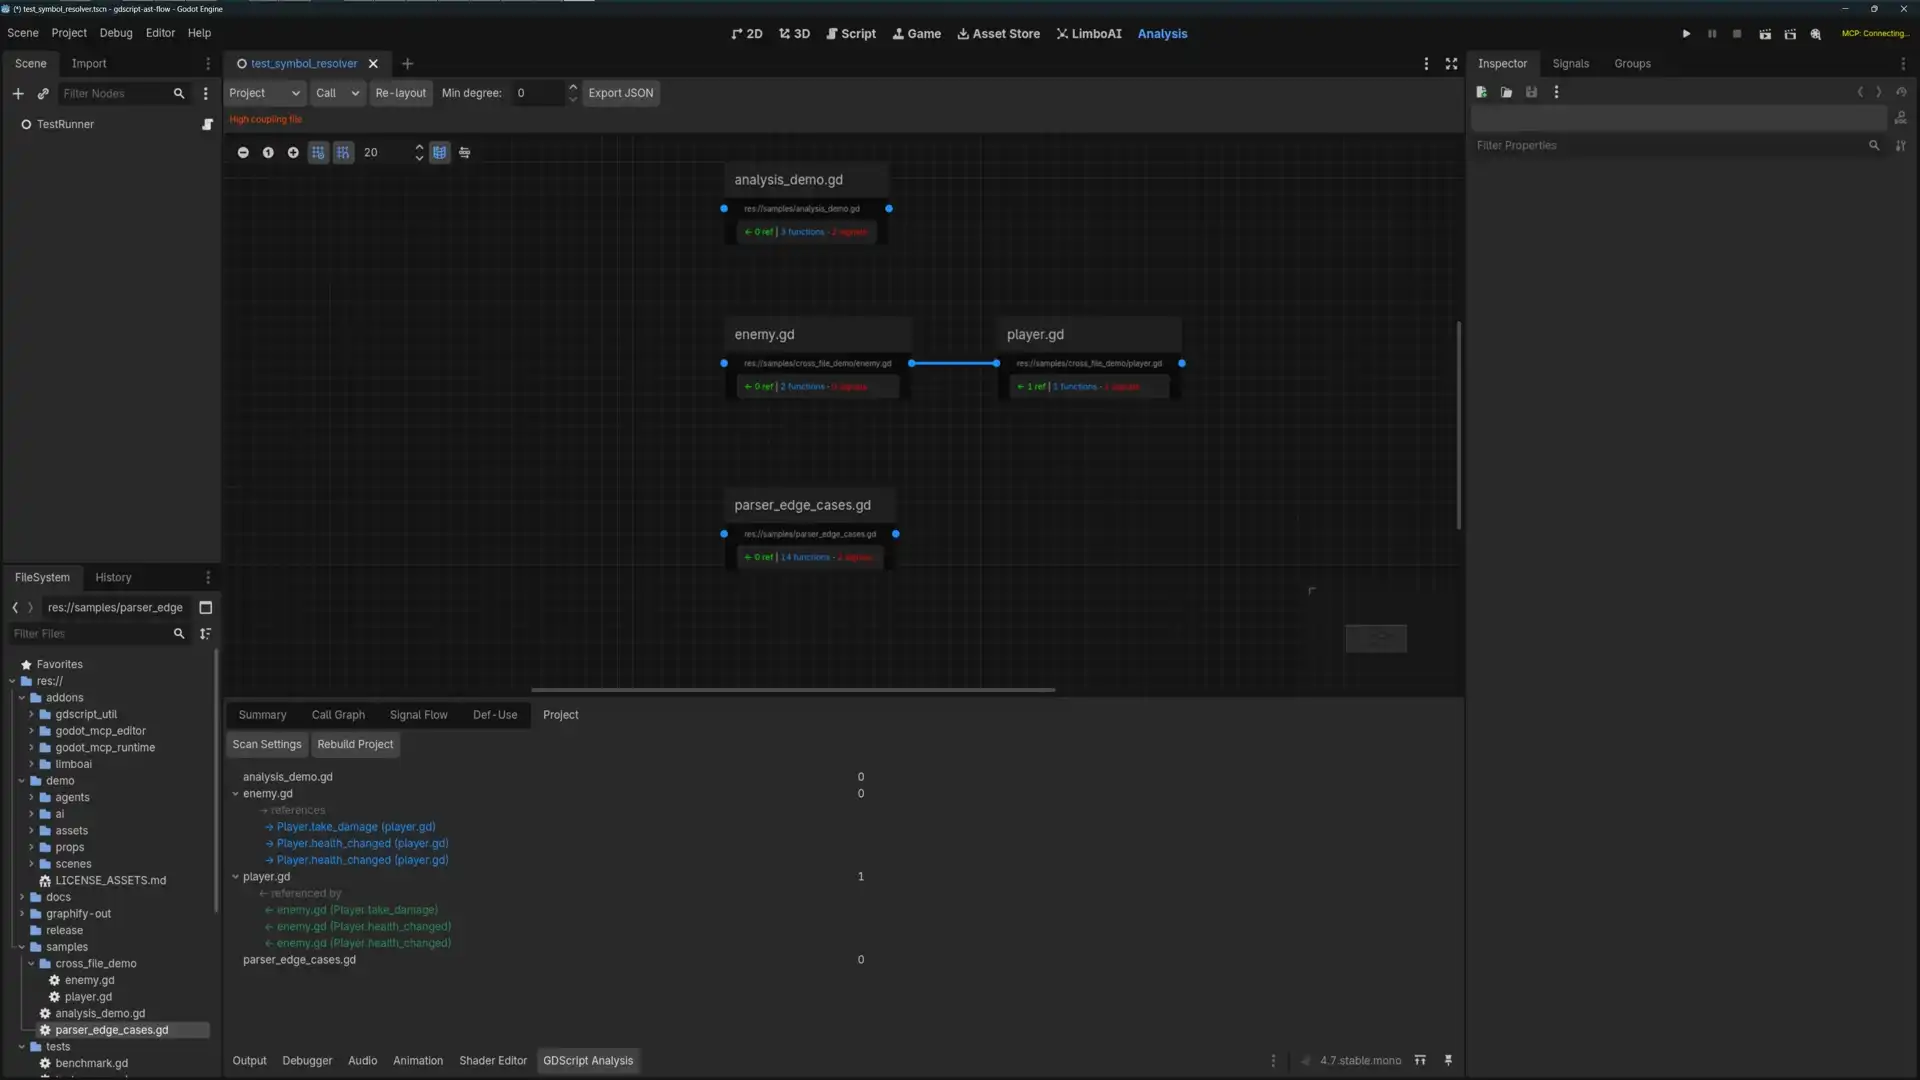Switch to the Signals dock tab
The height and width of the screenshot is (1080, 1920).
tap(1570, 64)
